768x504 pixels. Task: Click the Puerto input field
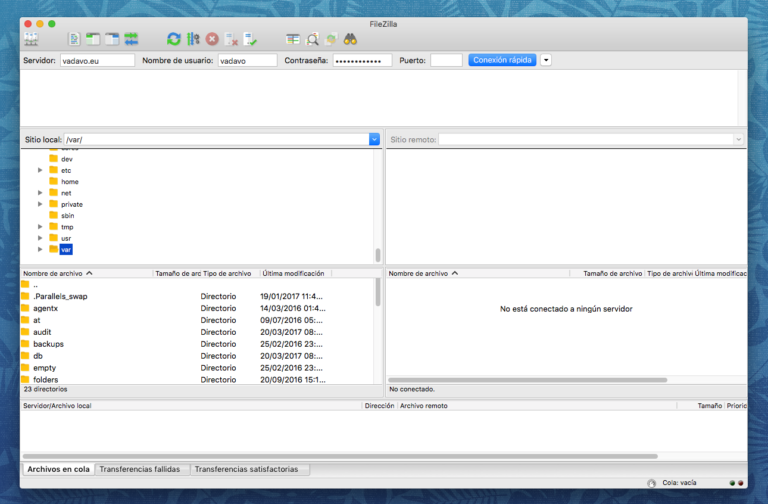tap(446, 60)
